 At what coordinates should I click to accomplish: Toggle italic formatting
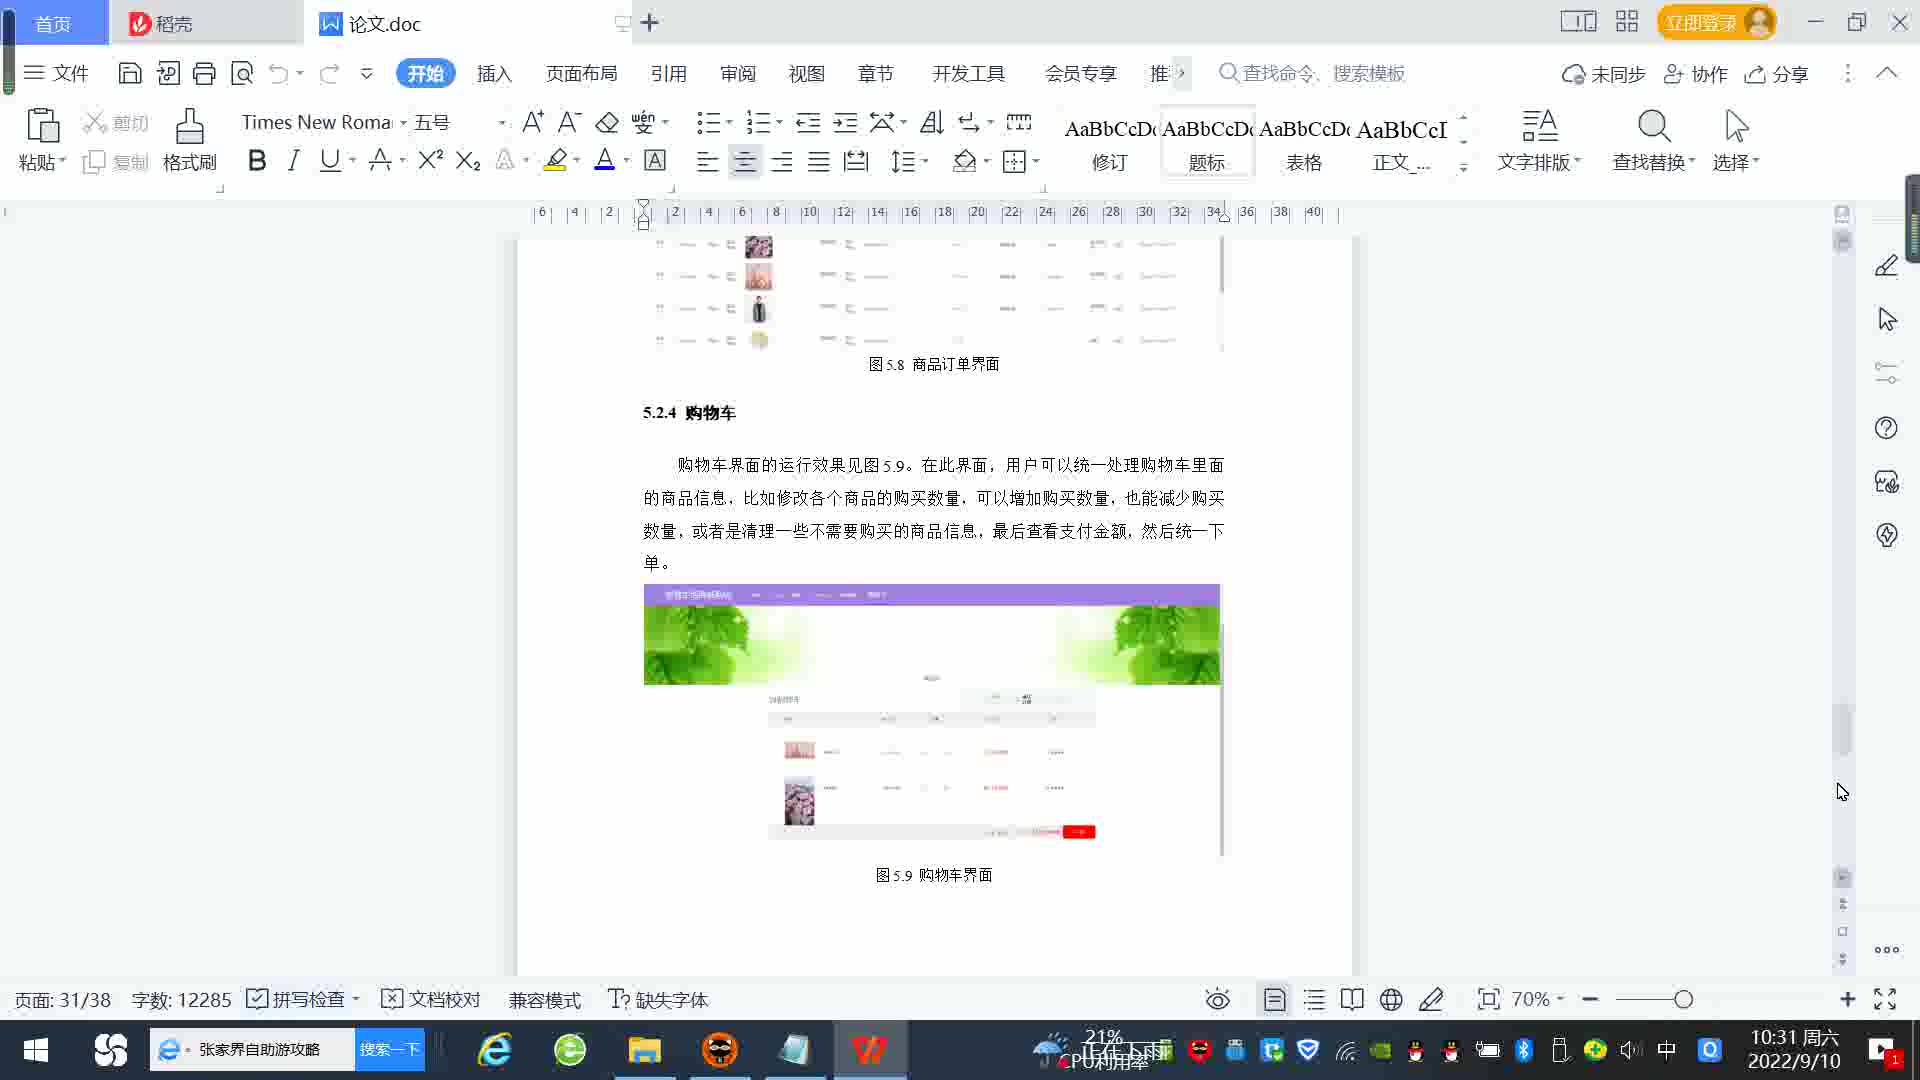[x=293, y=160]
